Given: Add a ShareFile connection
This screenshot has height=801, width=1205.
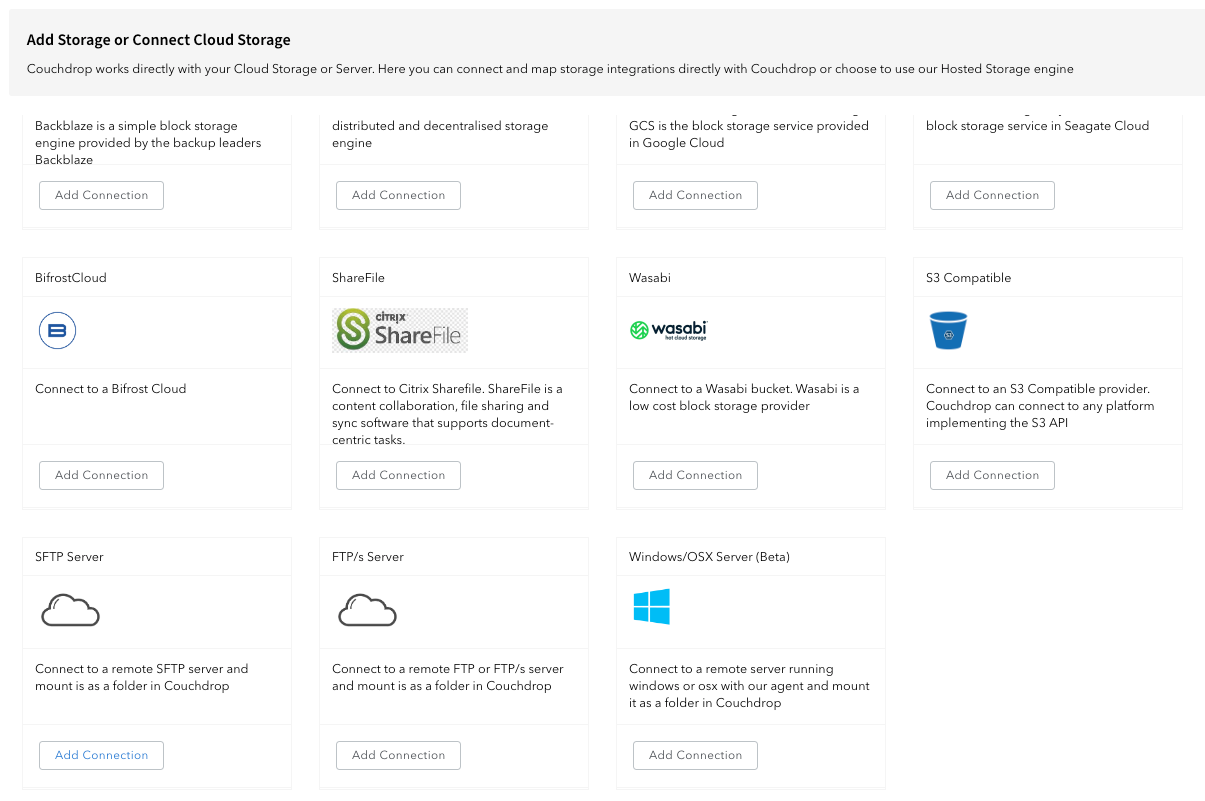Looking at the screenshot, I should pos(398,475).
